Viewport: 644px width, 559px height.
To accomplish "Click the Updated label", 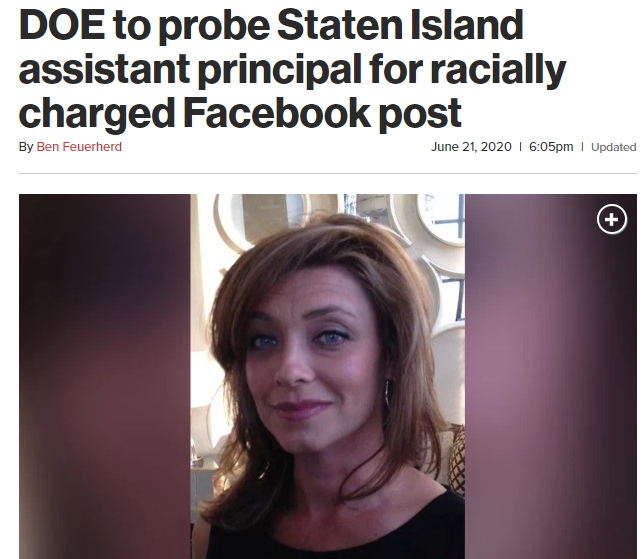I will pyautogui.click(x=614, y=147).
